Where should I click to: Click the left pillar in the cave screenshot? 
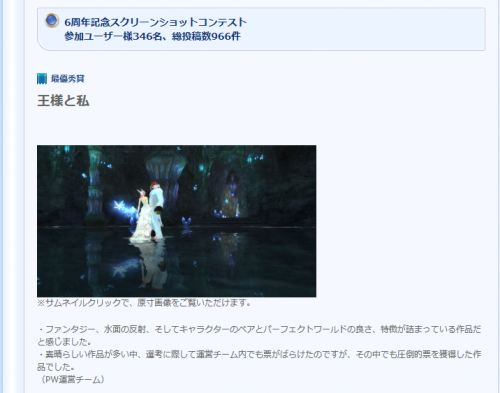point(94,187)
